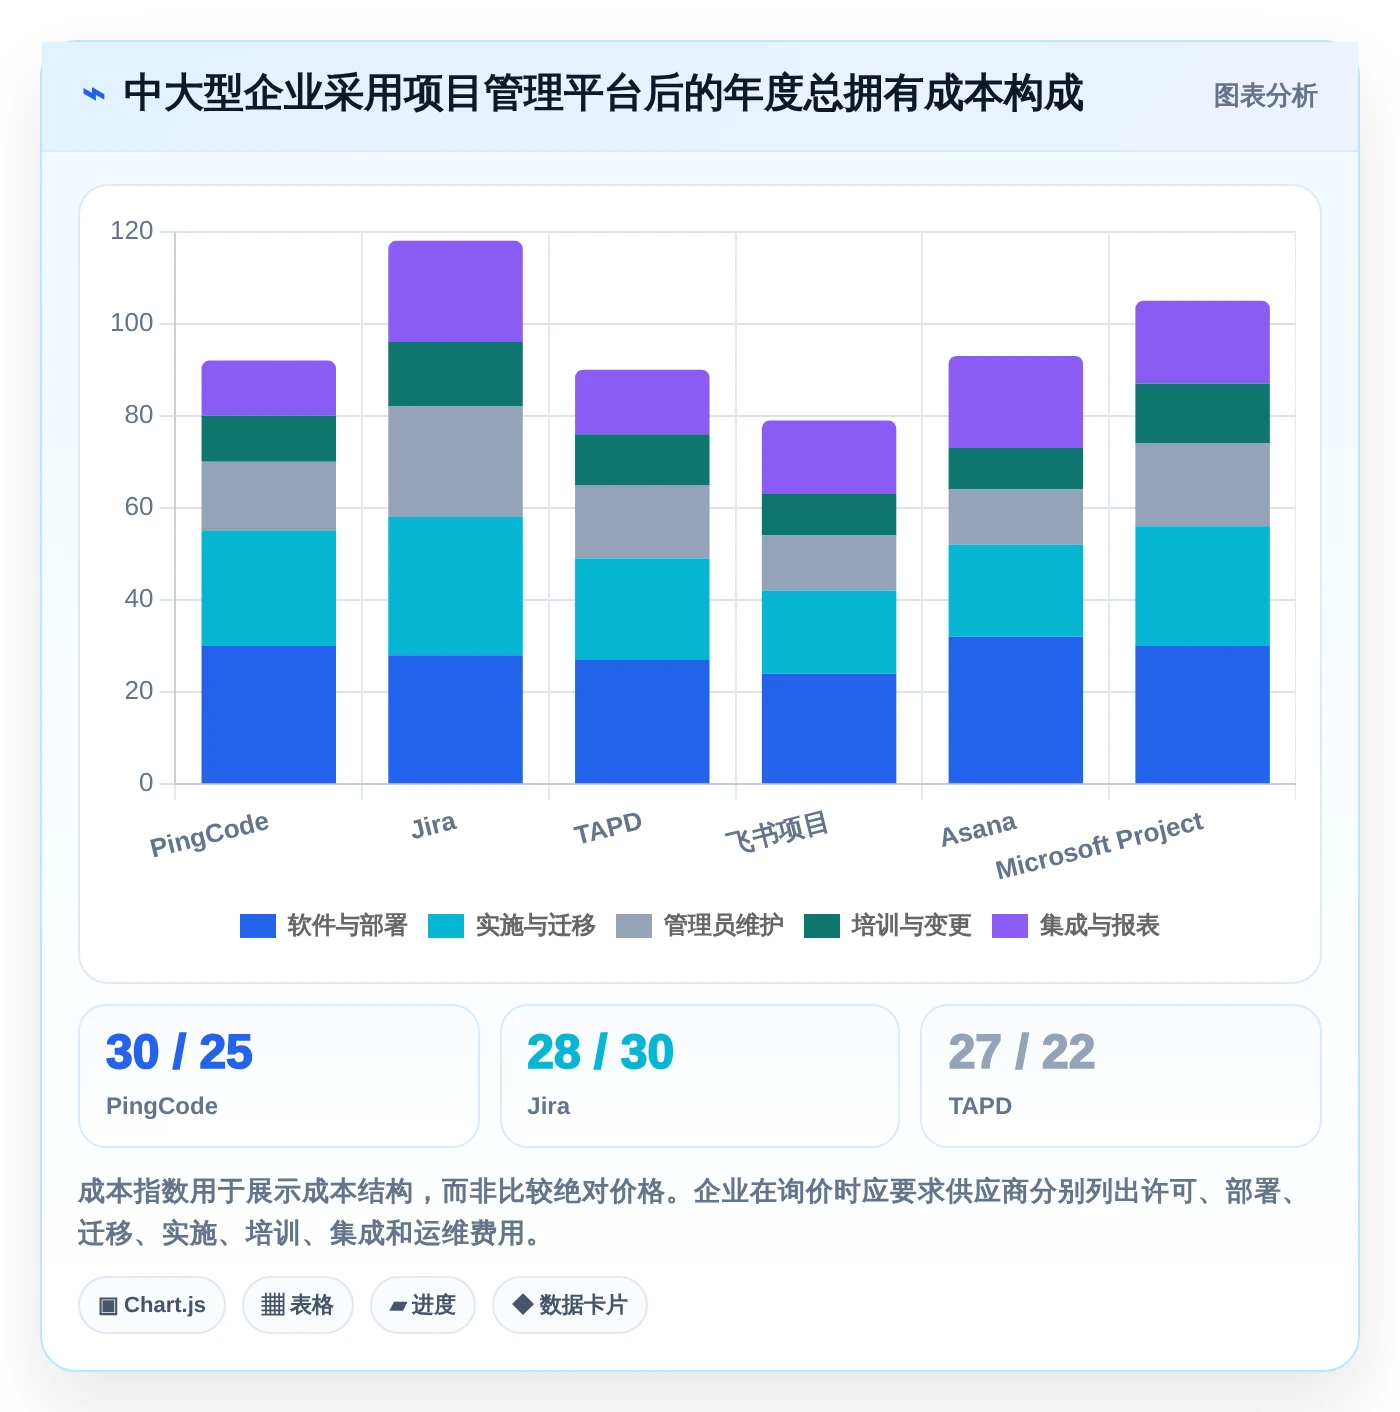Click the cyan segment of TAPD bar
The width and height of the screenshot is (1400, 1412).
click(x=642, y=609)
